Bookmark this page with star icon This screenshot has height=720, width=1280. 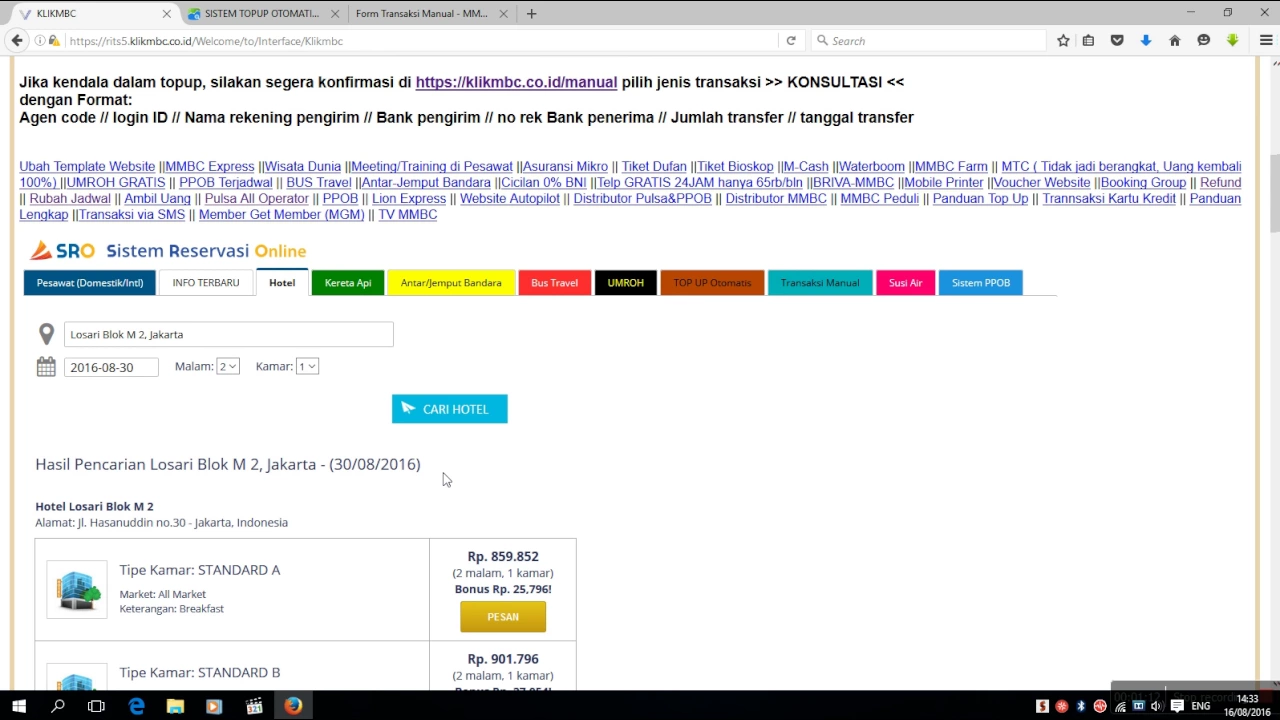[x=1063, y=41]
